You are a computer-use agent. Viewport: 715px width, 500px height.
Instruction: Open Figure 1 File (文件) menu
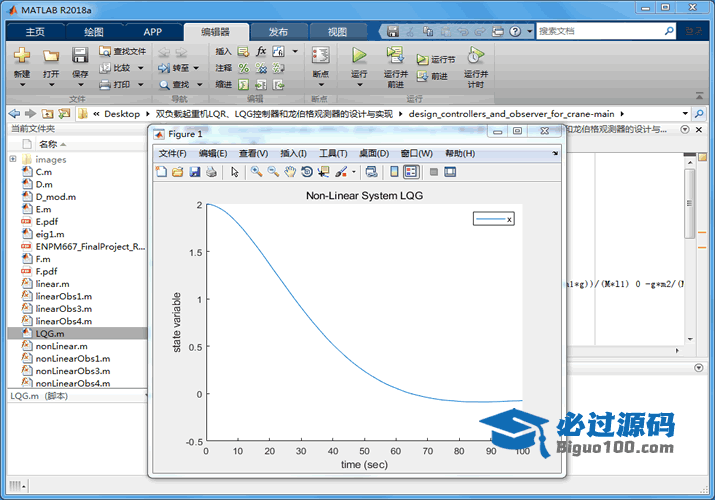coord(172,154)
